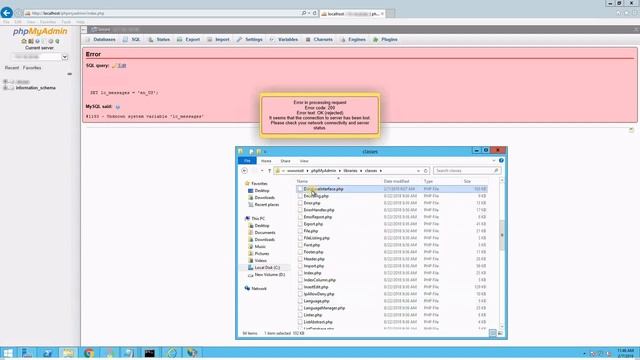Open the Charsets tab
640x360 pixels.
coord(319,40)
